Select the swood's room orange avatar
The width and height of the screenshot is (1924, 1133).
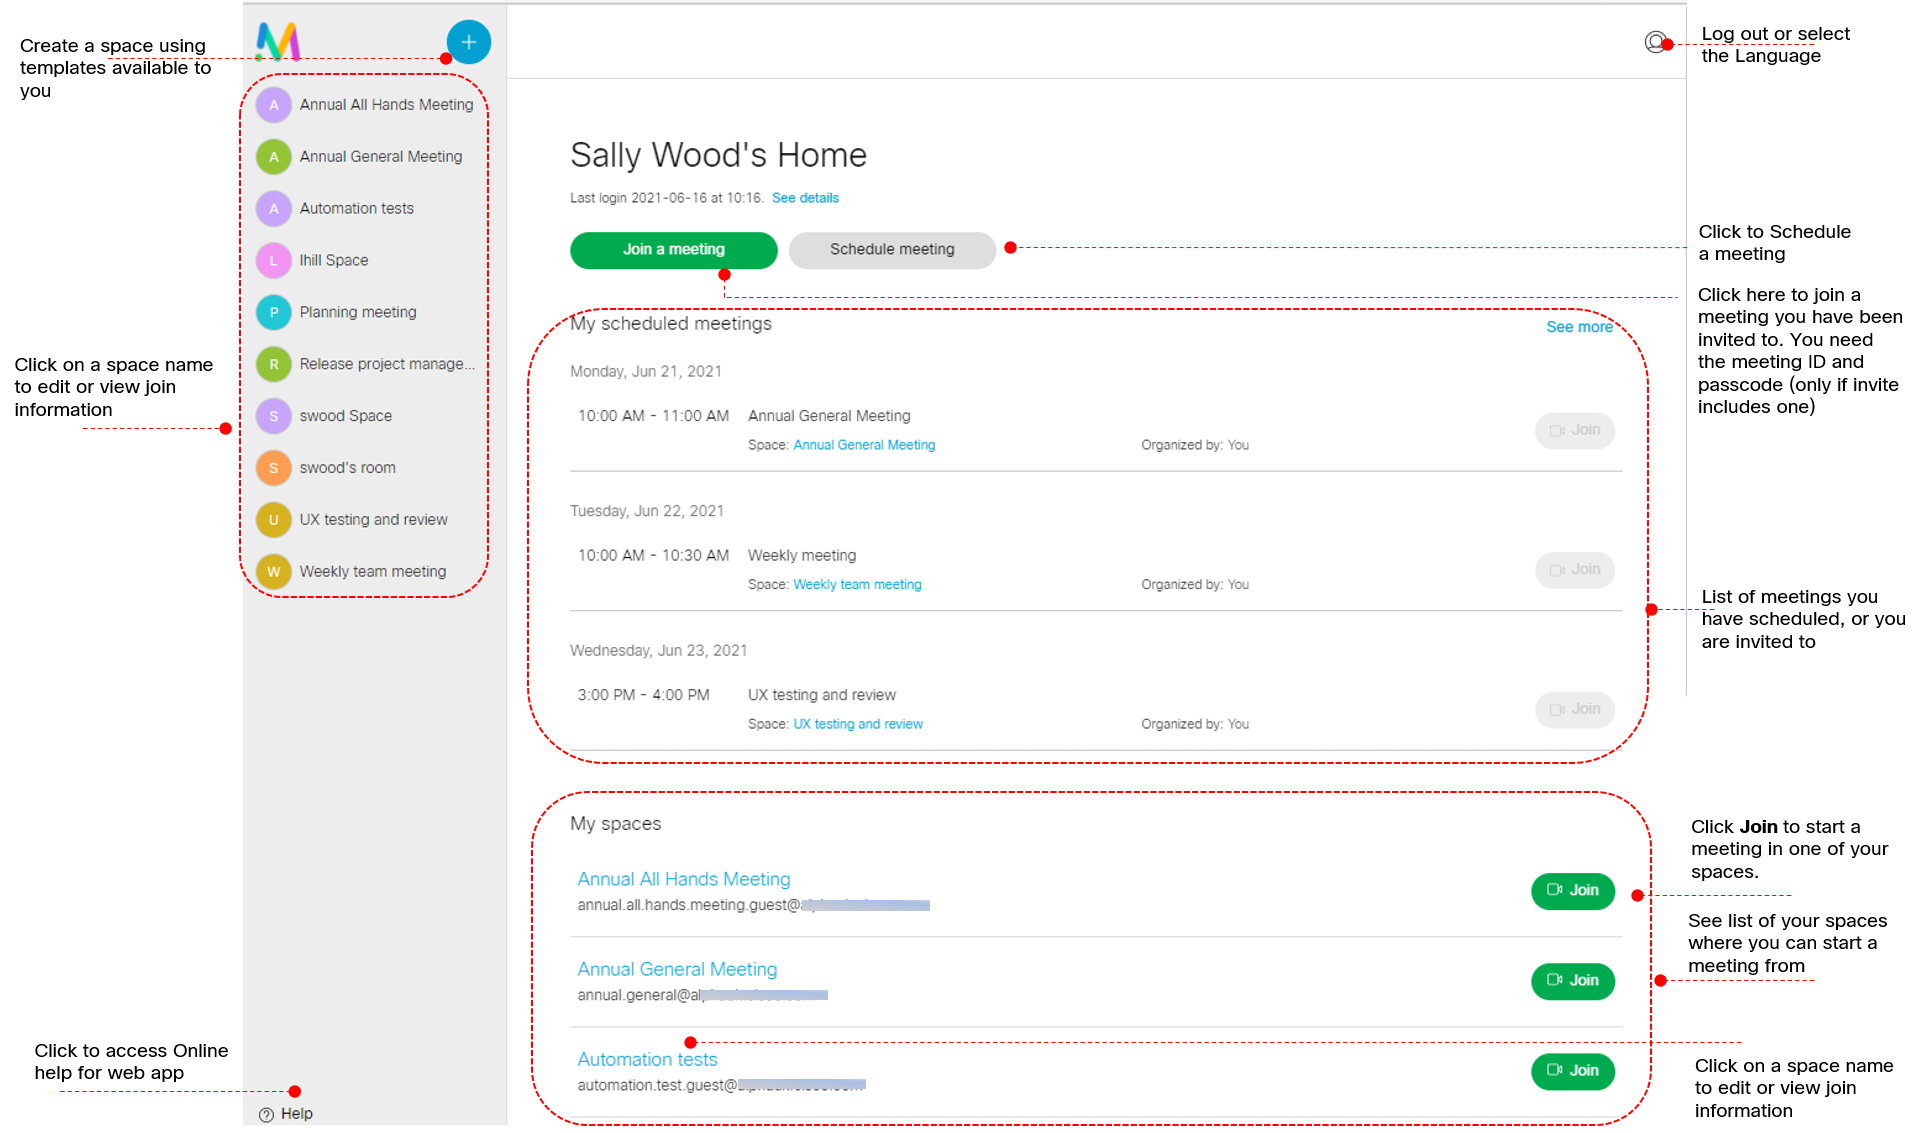273,467
